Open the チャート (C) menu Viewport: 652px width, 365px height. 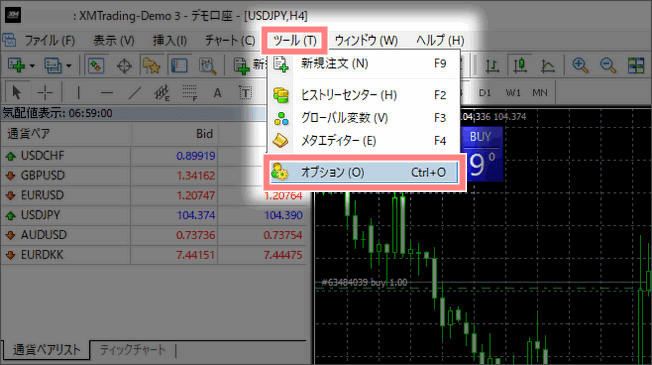tap(230, 40)
